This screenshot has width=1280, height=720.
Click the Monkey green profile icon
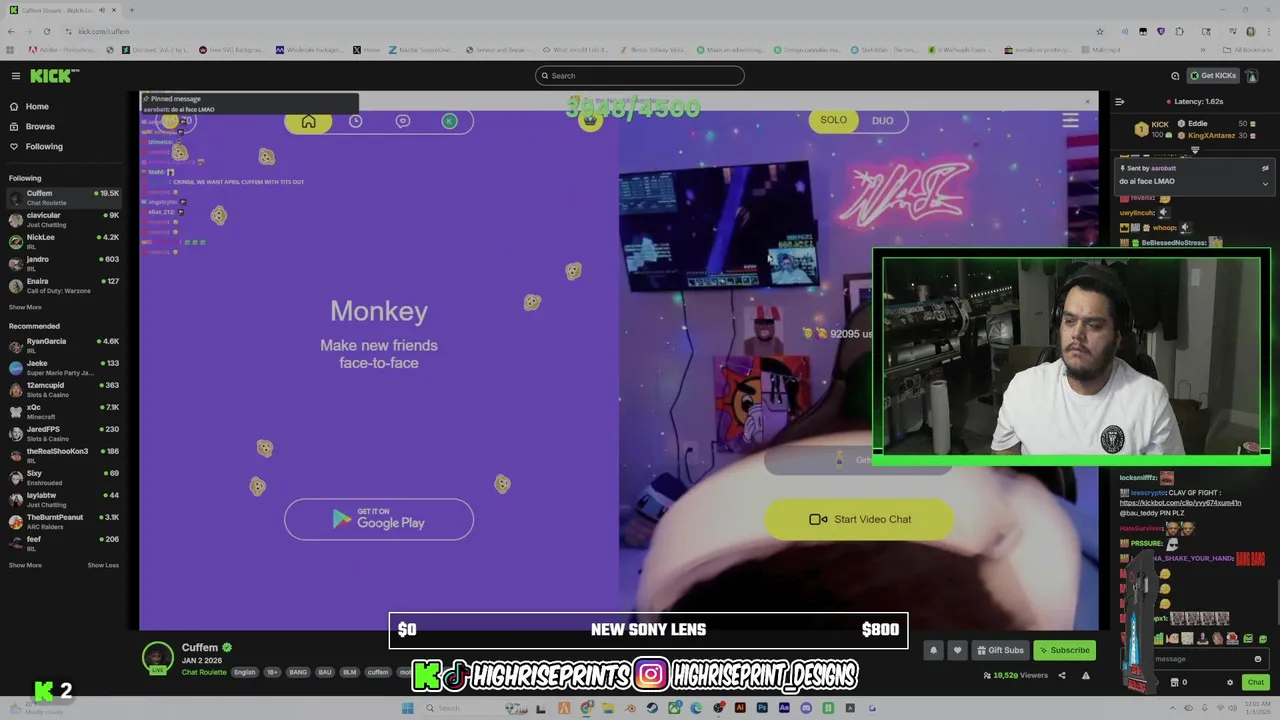click(x=449, y=121)
